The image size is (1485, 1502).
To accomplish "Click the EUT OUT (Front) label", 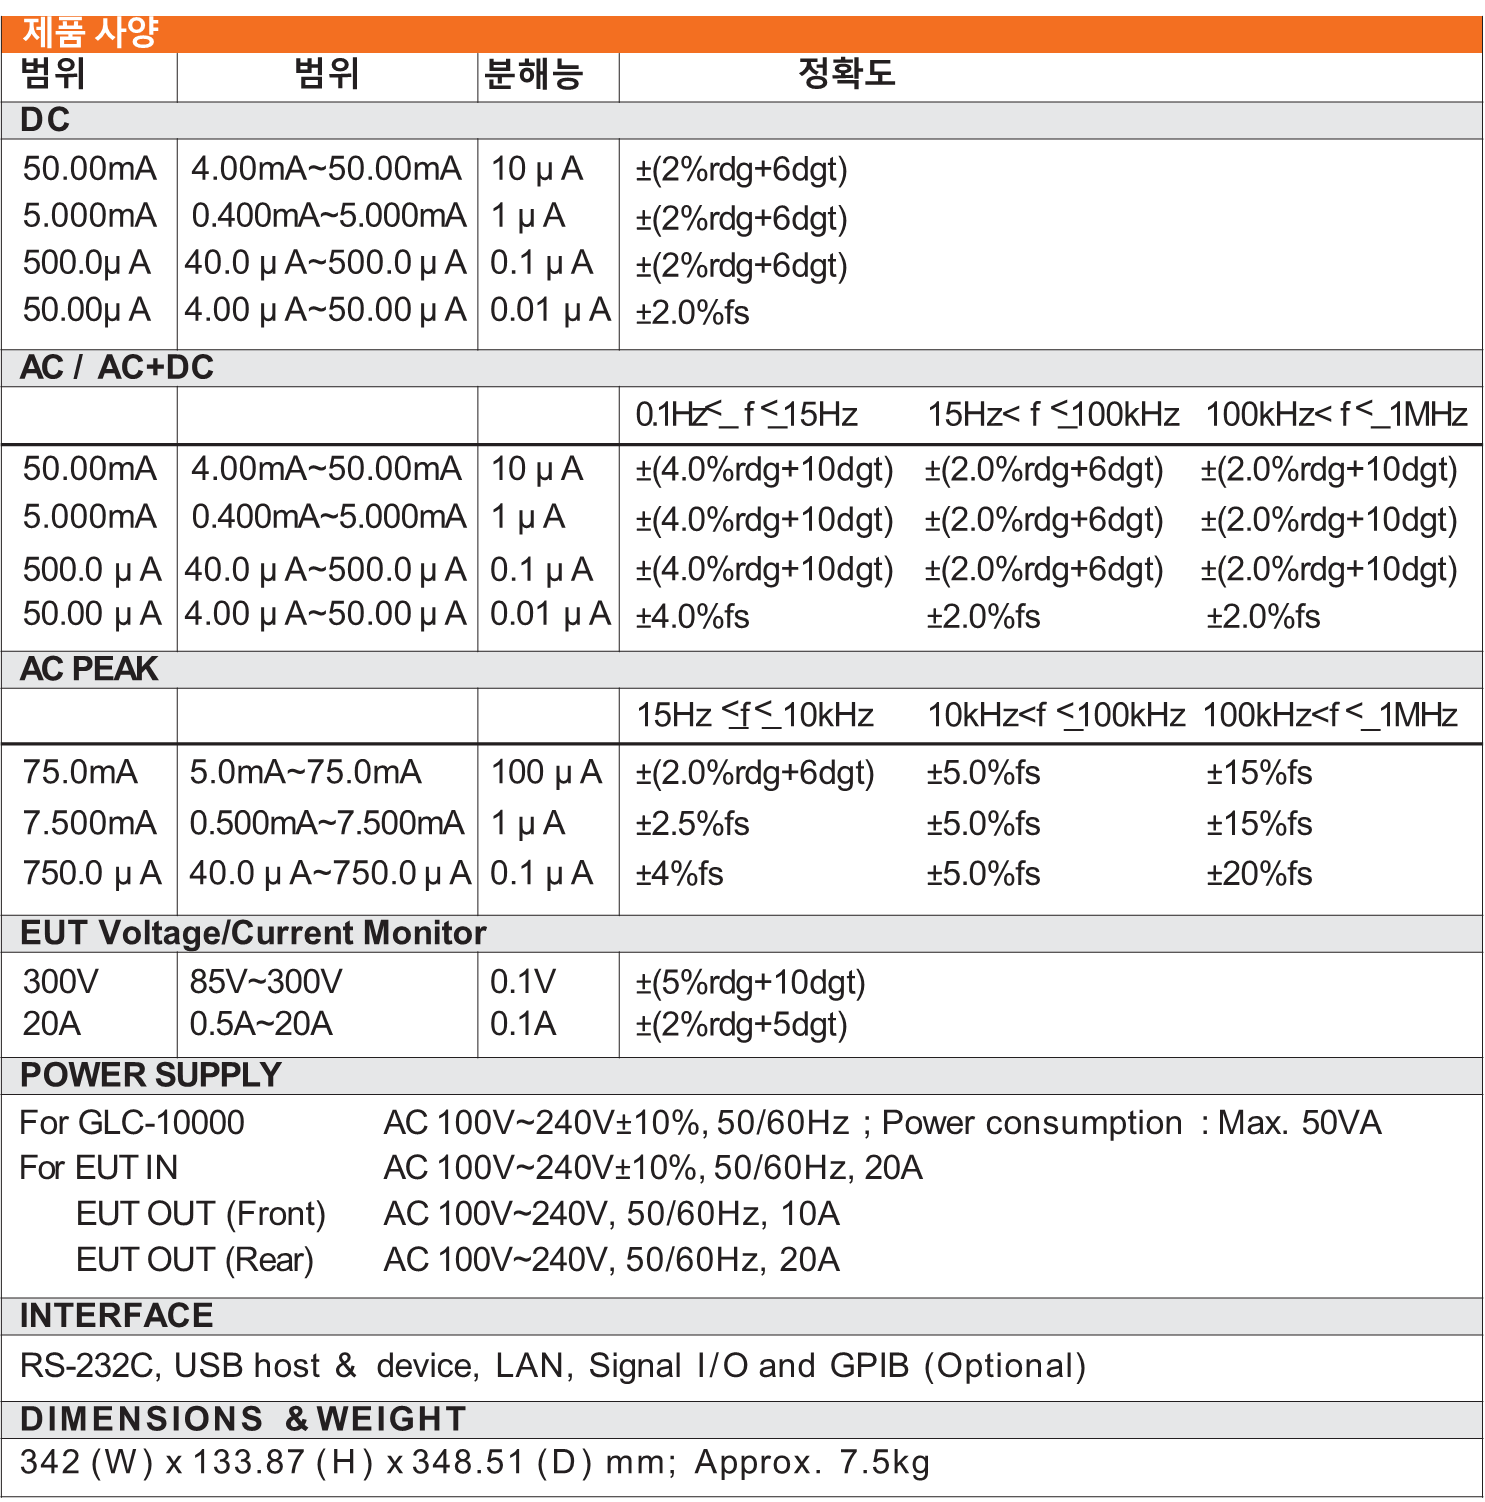I will (201, 1214).
